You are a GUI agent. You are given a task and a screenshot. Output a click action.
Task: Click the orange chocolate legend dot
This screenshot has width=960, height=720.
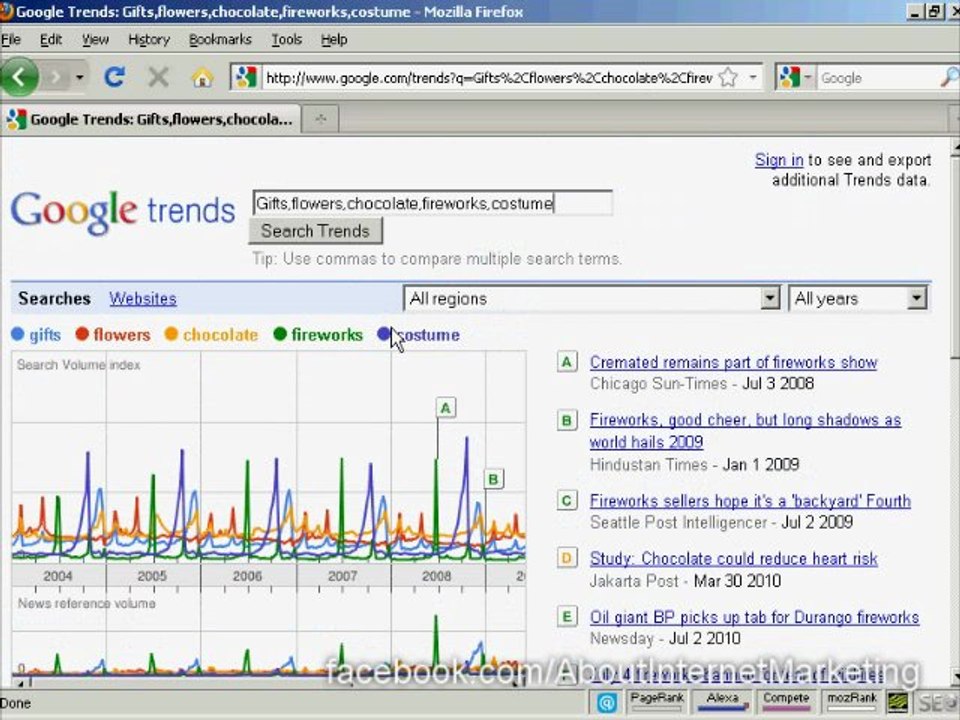tap(171, 334)
